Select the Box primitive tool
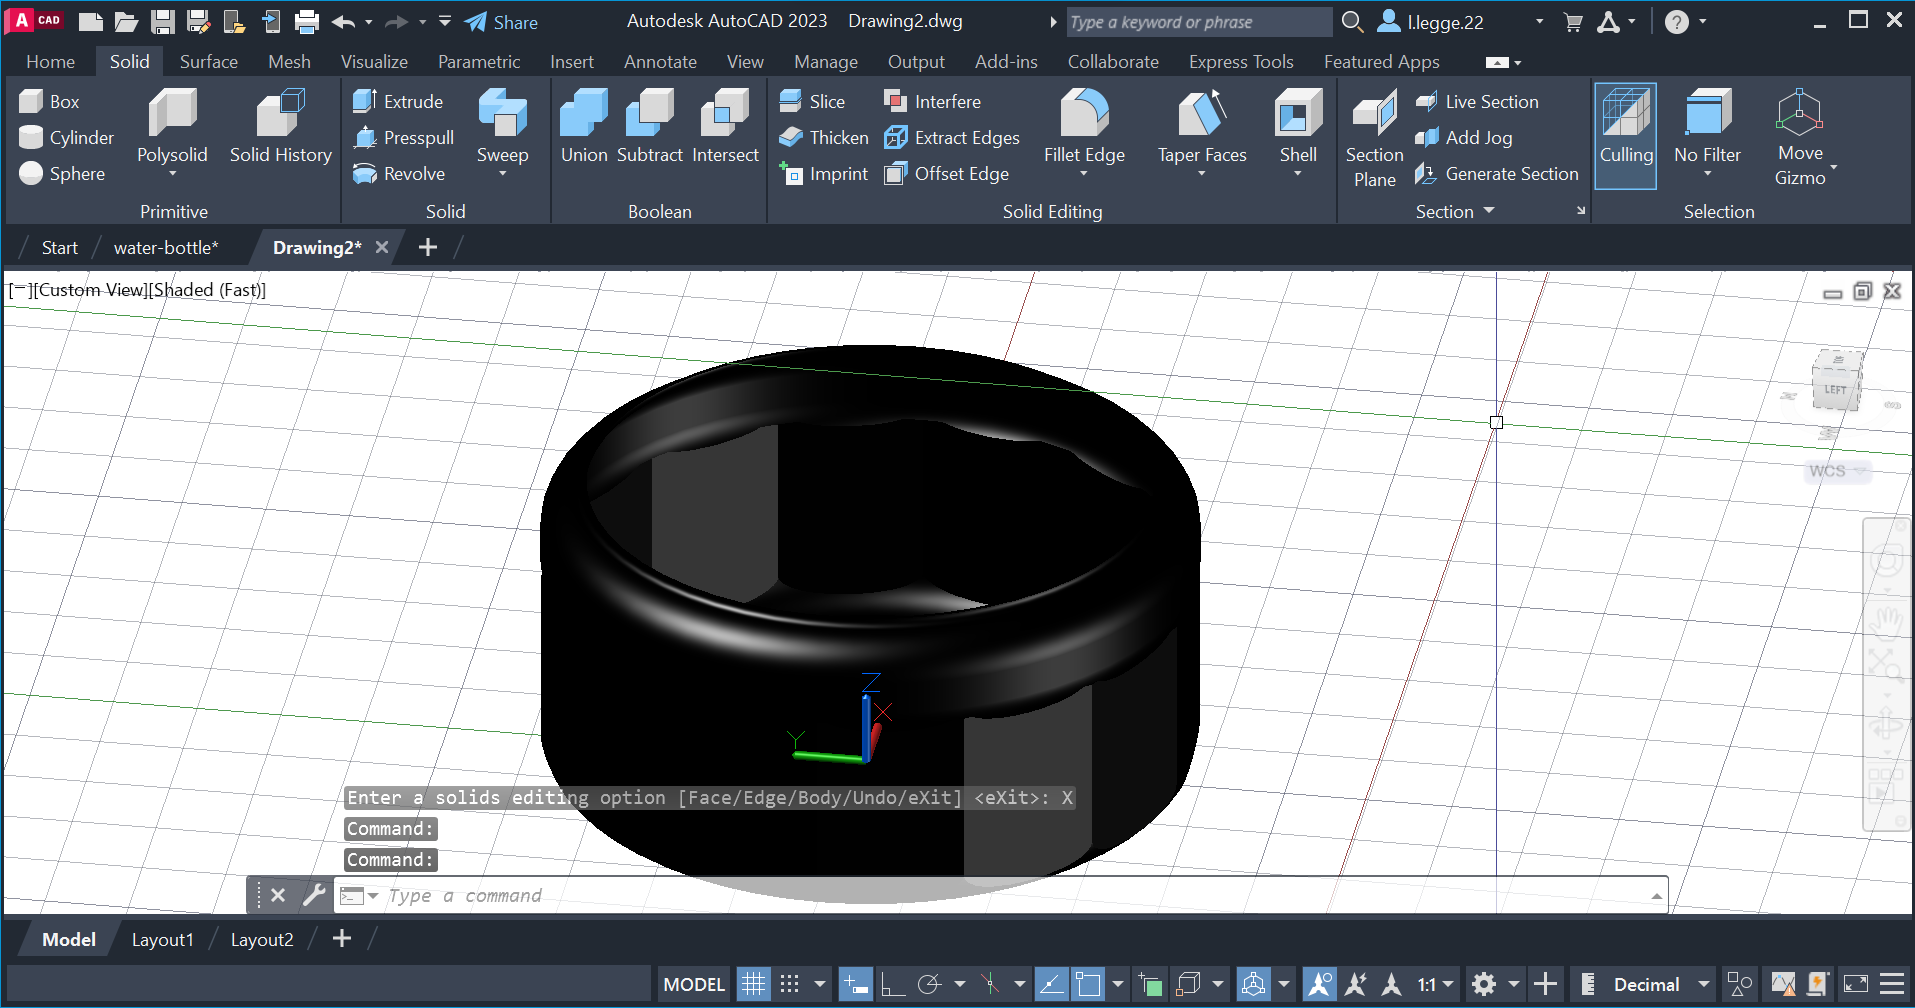 point(50,101)
